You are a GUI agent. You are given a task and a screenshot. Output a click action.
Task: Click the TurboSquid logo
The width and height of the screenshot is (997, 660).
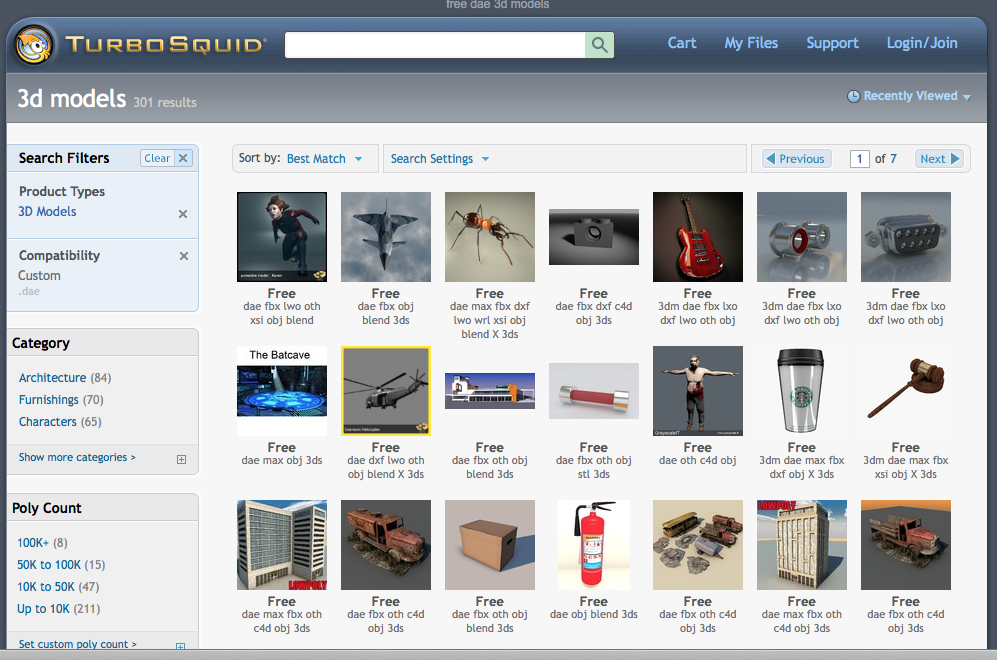(x=140, y=43)
